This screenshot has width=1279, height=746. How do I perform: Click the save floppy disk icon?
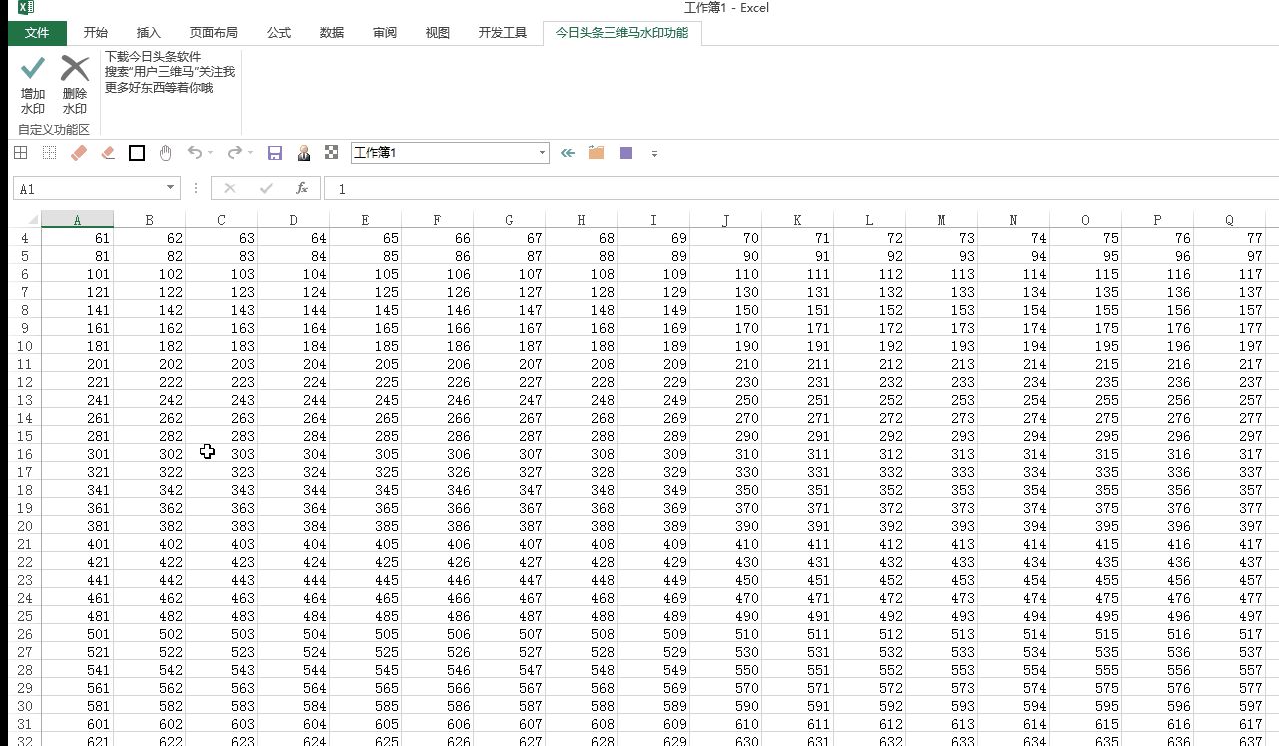[x=275, y=153]
